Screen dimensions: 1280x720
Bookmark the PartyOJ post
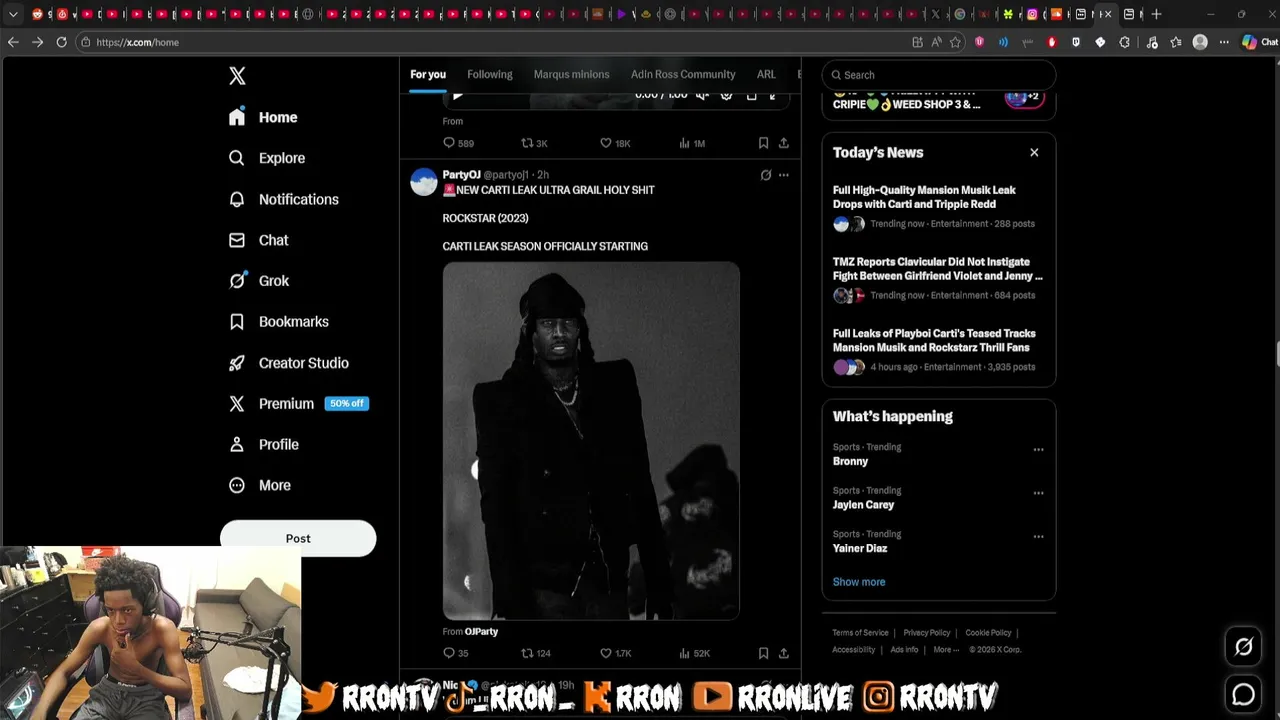(763, 653)
